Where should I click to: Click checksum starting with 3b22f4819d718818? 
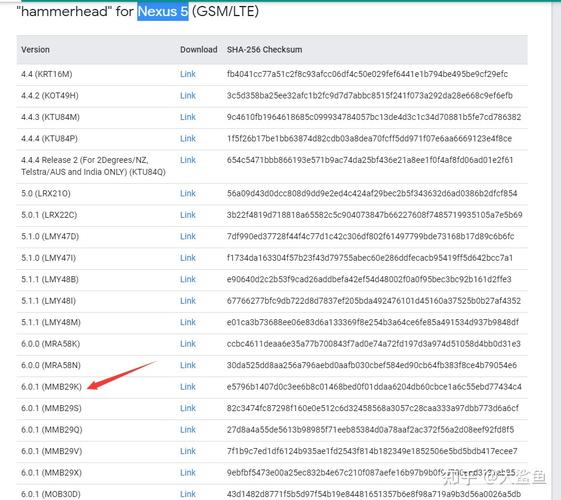tap(375, 215)
